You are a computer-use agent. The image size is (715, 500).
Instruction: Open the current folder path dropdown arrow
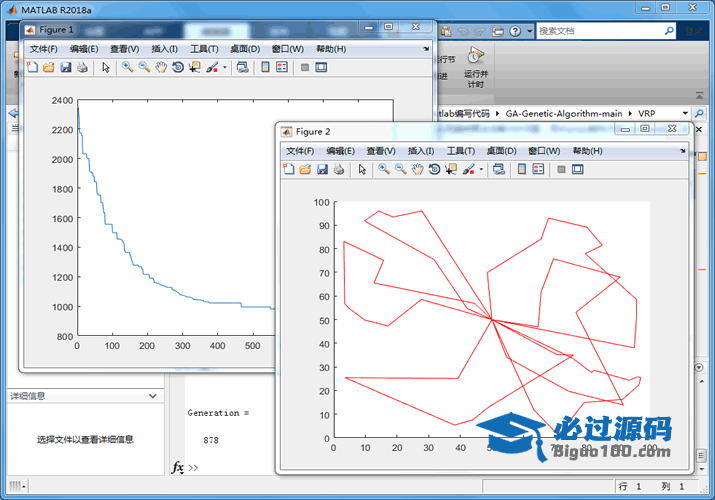[685, 113]
